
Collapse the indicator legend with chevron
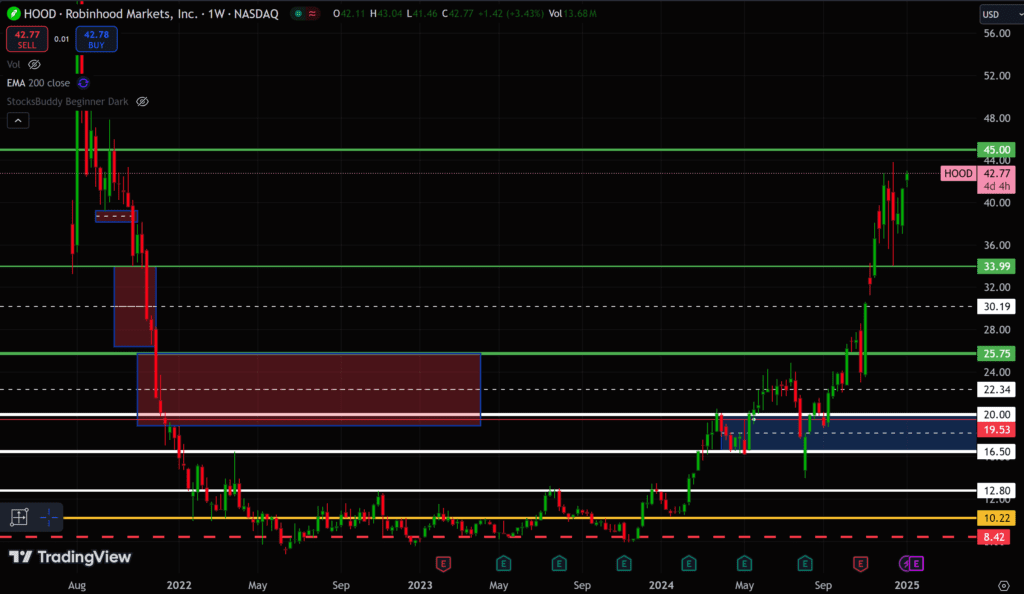pos(18,121)
